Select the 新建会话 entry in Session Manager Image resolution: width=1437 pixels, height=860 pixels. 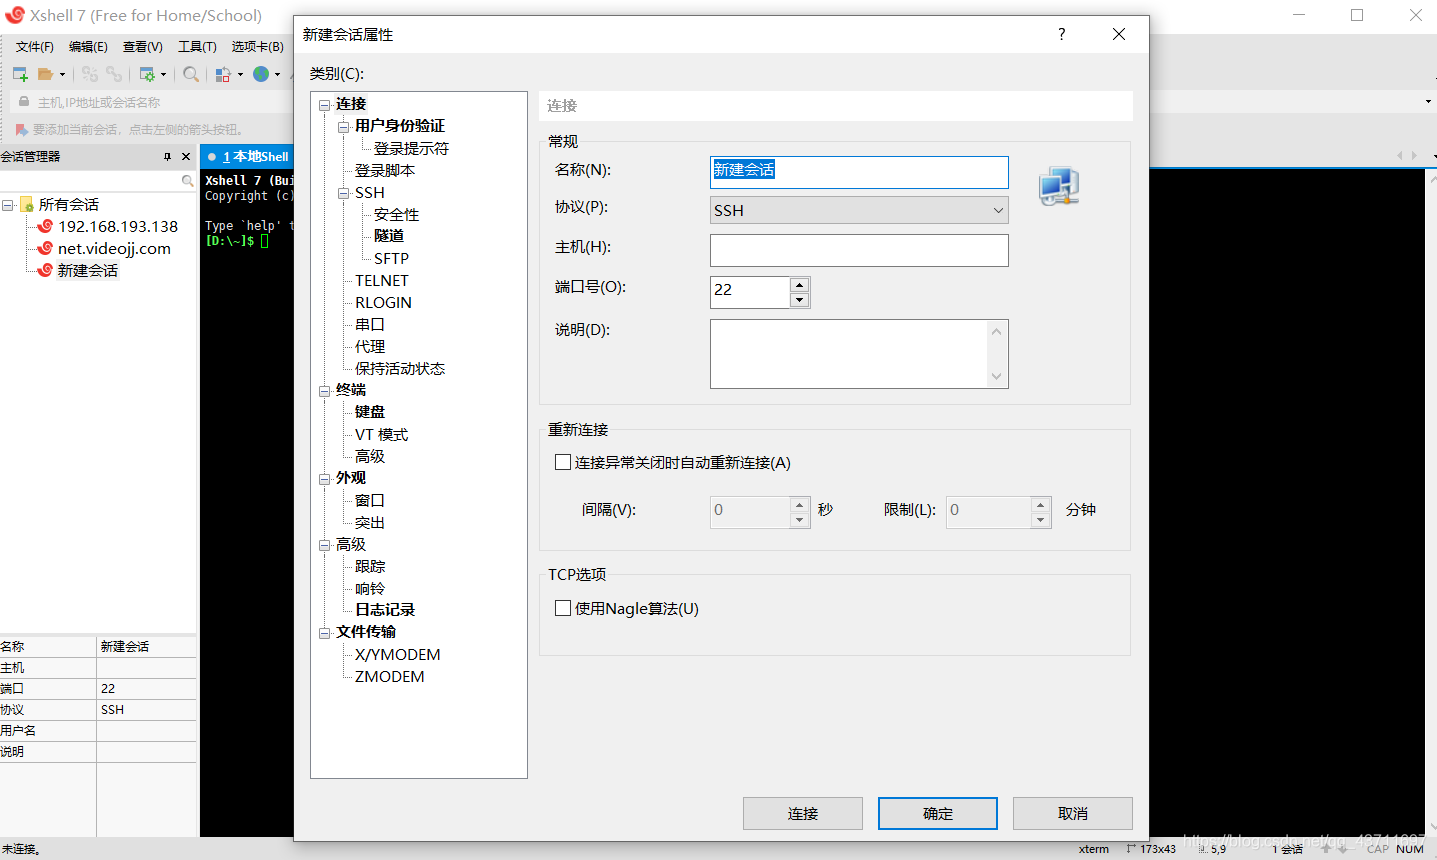[x=88, y=271]
